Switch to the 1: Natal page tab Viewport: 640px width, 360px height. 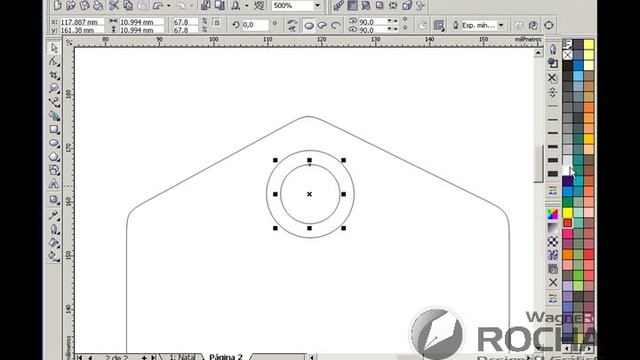[182, 357]
